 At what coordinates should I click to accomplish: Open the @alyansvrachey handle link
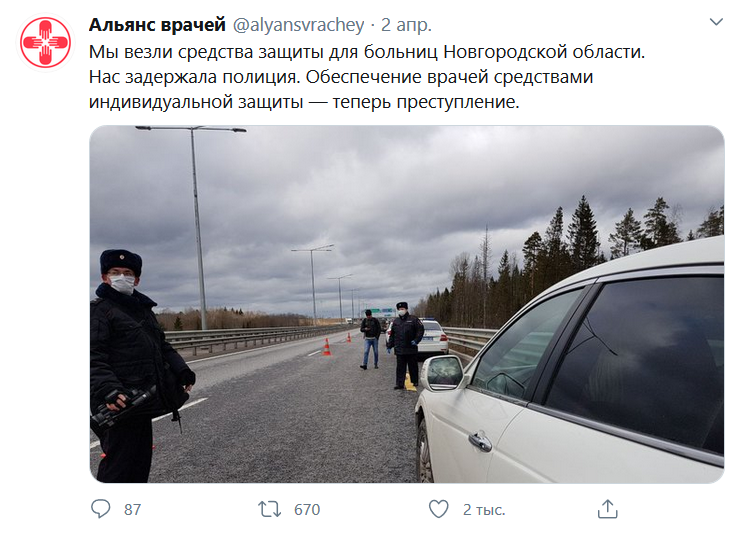click(298, 25)
